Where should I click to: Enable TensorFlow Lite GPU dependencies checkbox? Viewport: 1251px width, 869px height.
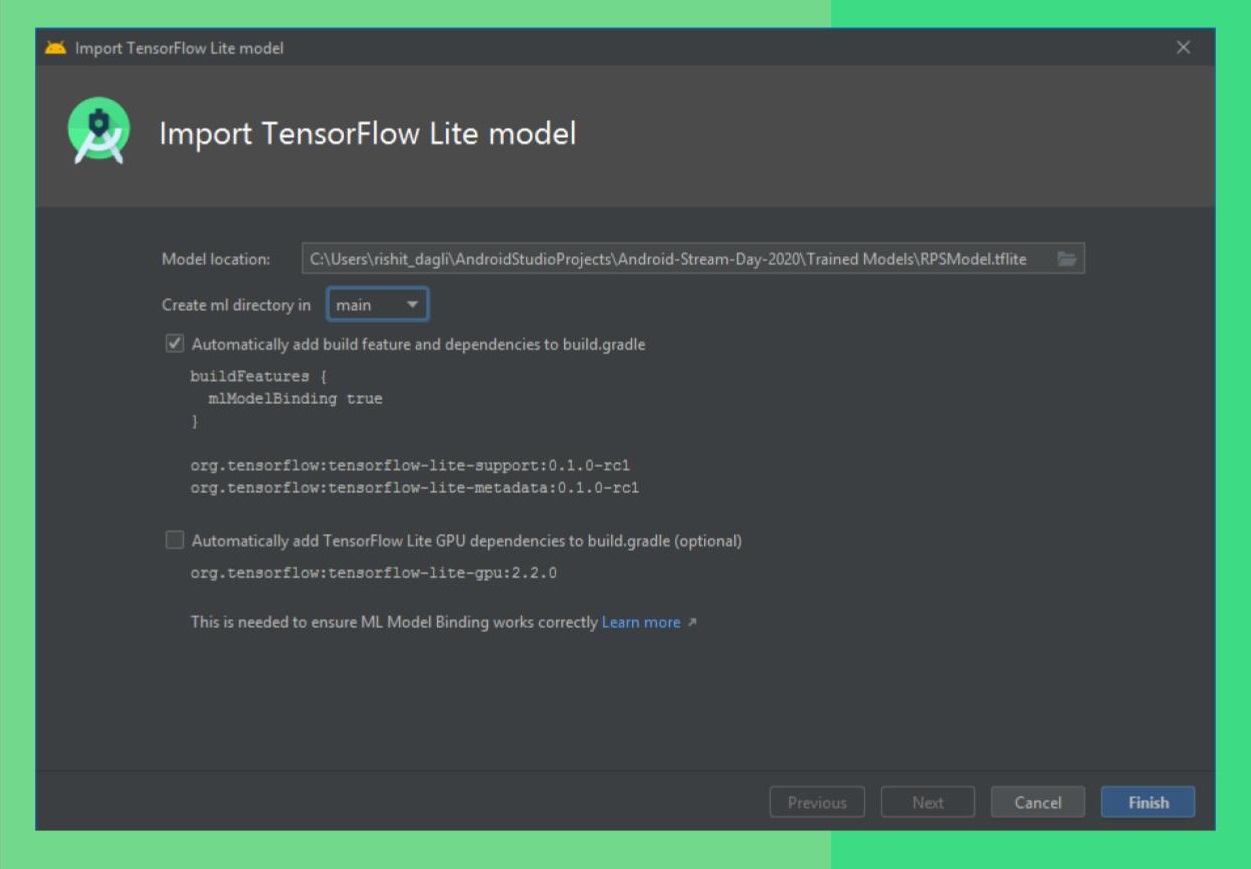click(x=175, y=540)
